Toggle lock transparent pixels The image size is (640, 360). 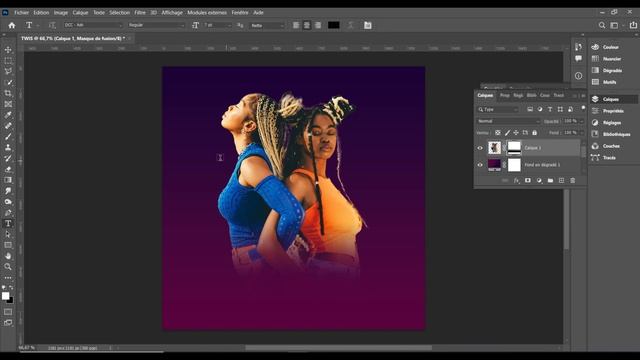[498, 133]
